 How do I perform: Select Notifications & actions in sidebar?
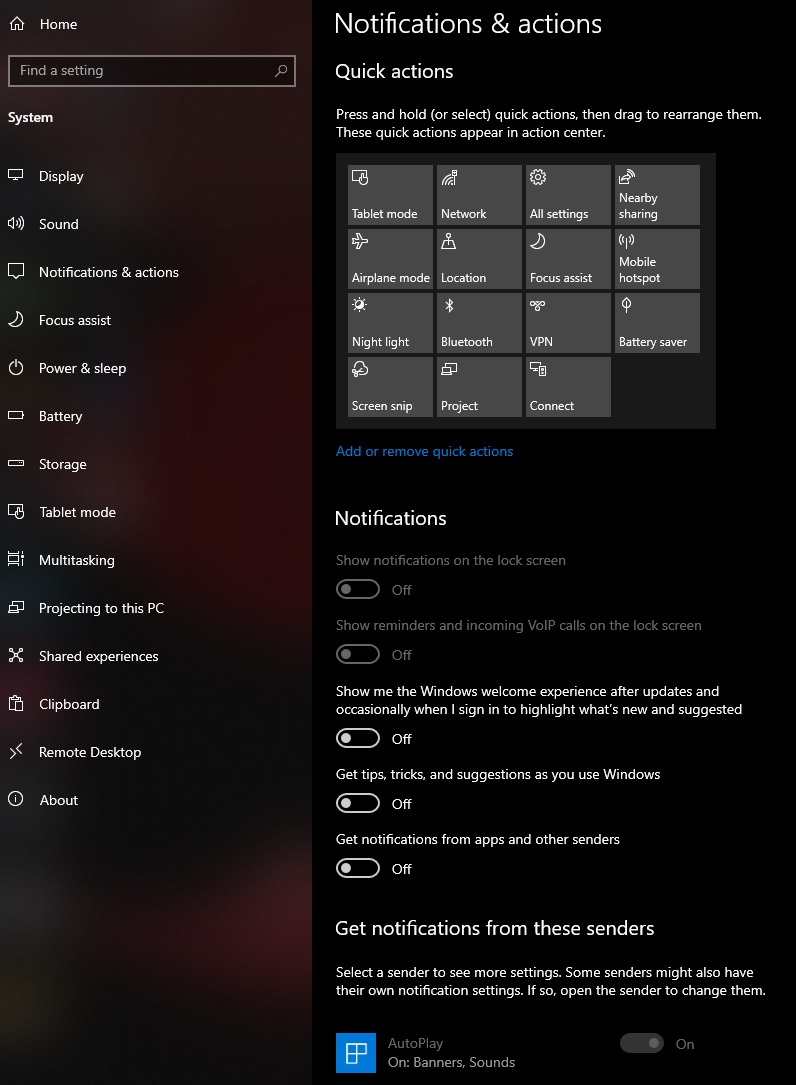coord(156,272)
